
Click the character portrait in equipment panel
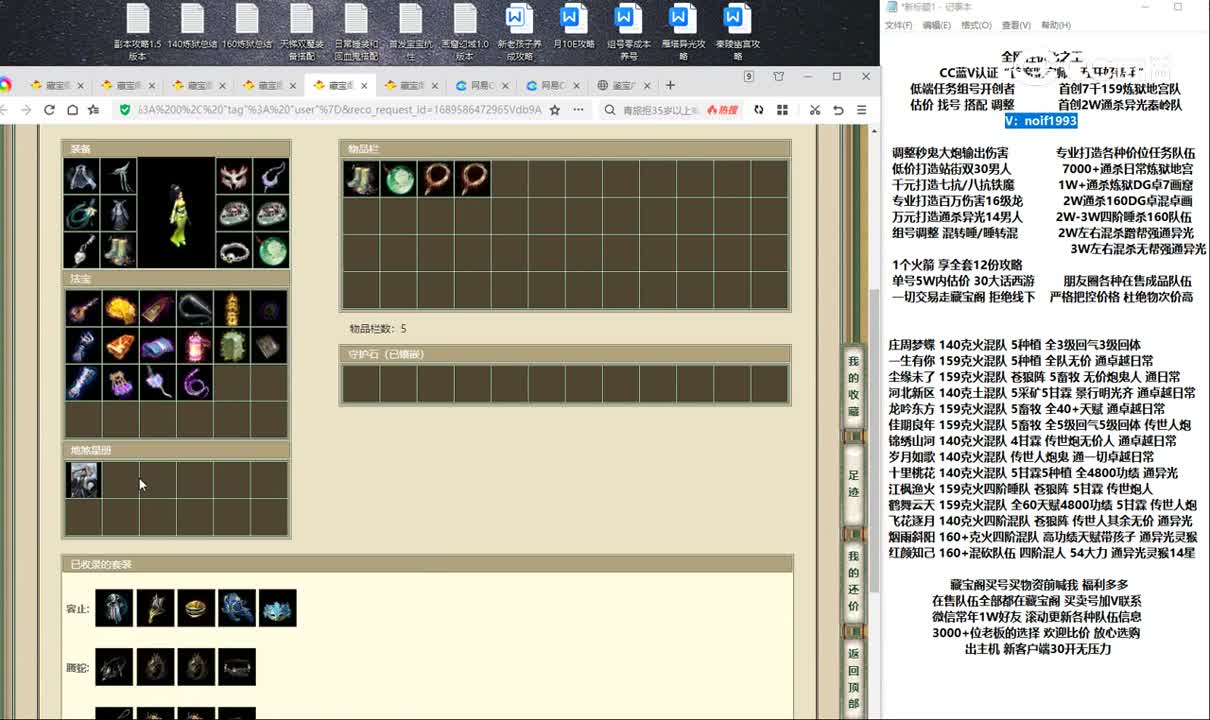pyautogui.click(x=177, y=213)
